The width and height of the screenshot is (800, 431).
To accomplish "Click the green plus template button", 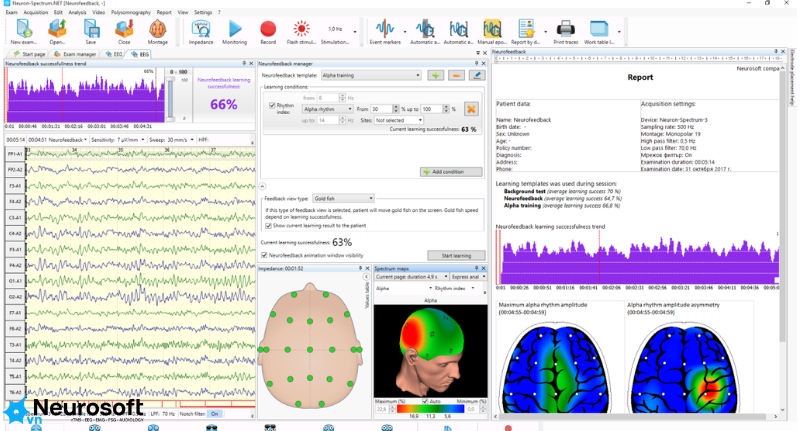I will tap(435, 75).
